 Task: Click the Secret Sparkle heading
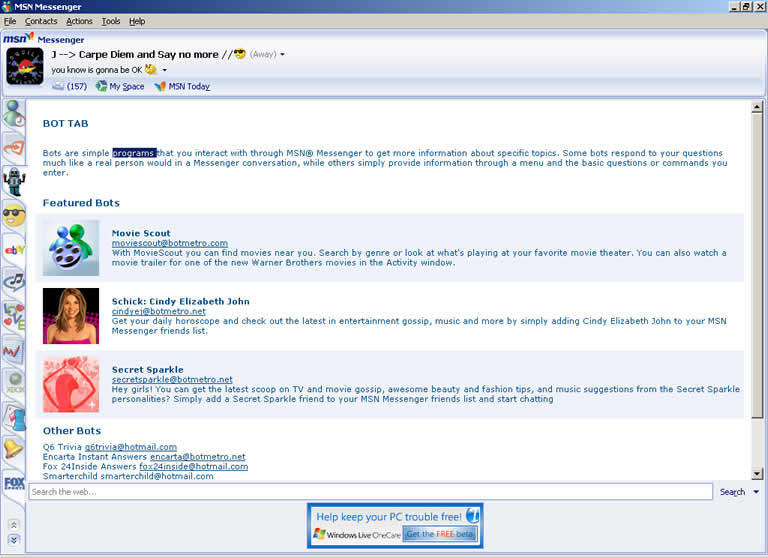(x=147, y=369)
